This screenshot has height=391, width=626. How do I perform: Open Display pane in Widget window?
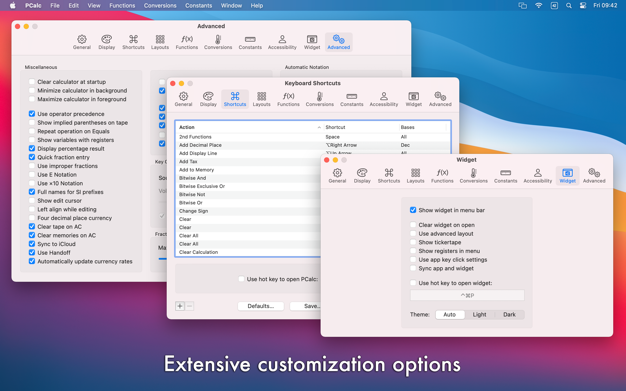[362, 176]
